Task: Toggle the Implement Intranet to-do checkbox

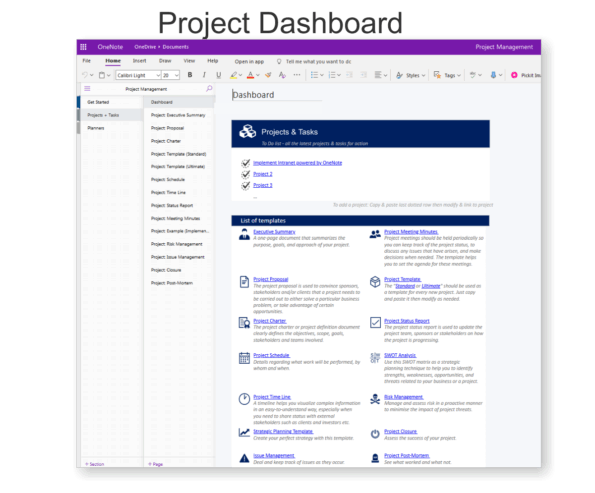Action: (x=246, y=163)
